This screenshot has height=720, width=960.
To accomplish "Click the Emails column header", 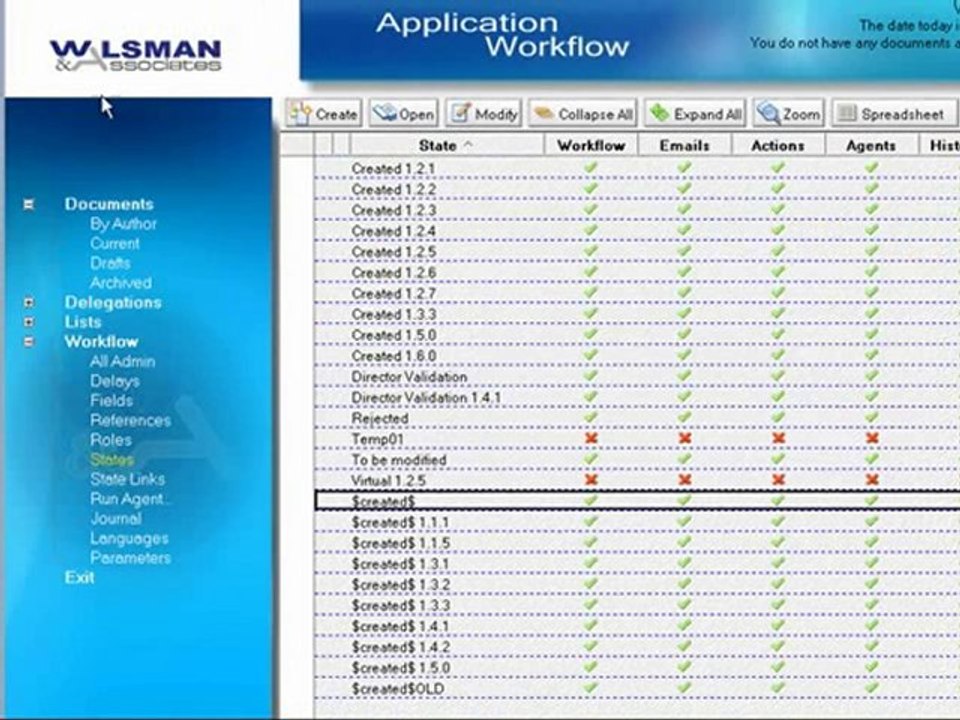I will pos(684,146).
